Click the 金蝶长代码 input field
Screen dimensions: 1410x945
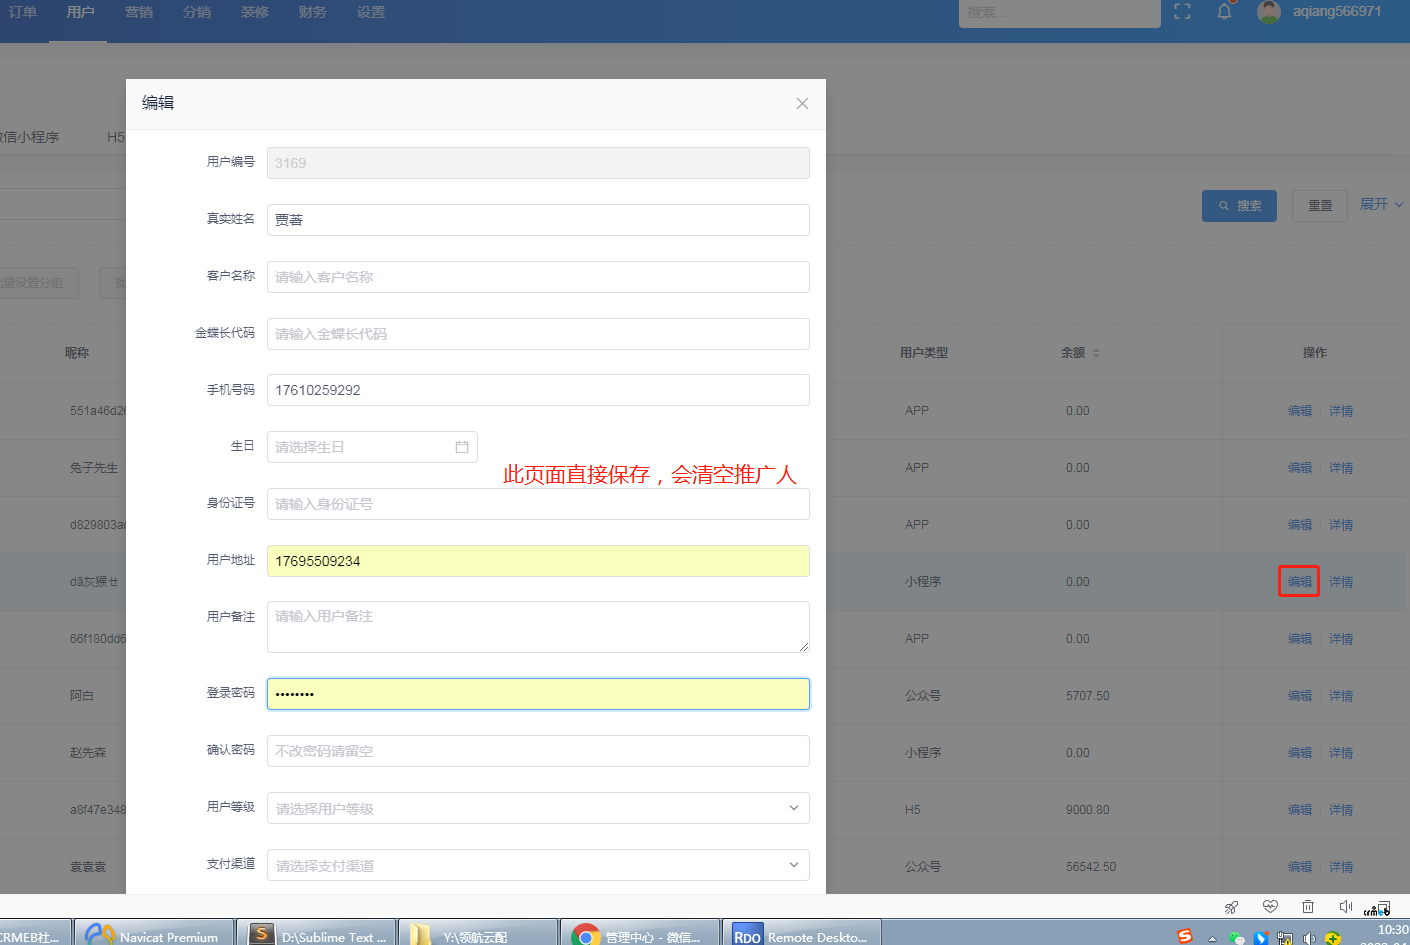[x=538, y=334]
